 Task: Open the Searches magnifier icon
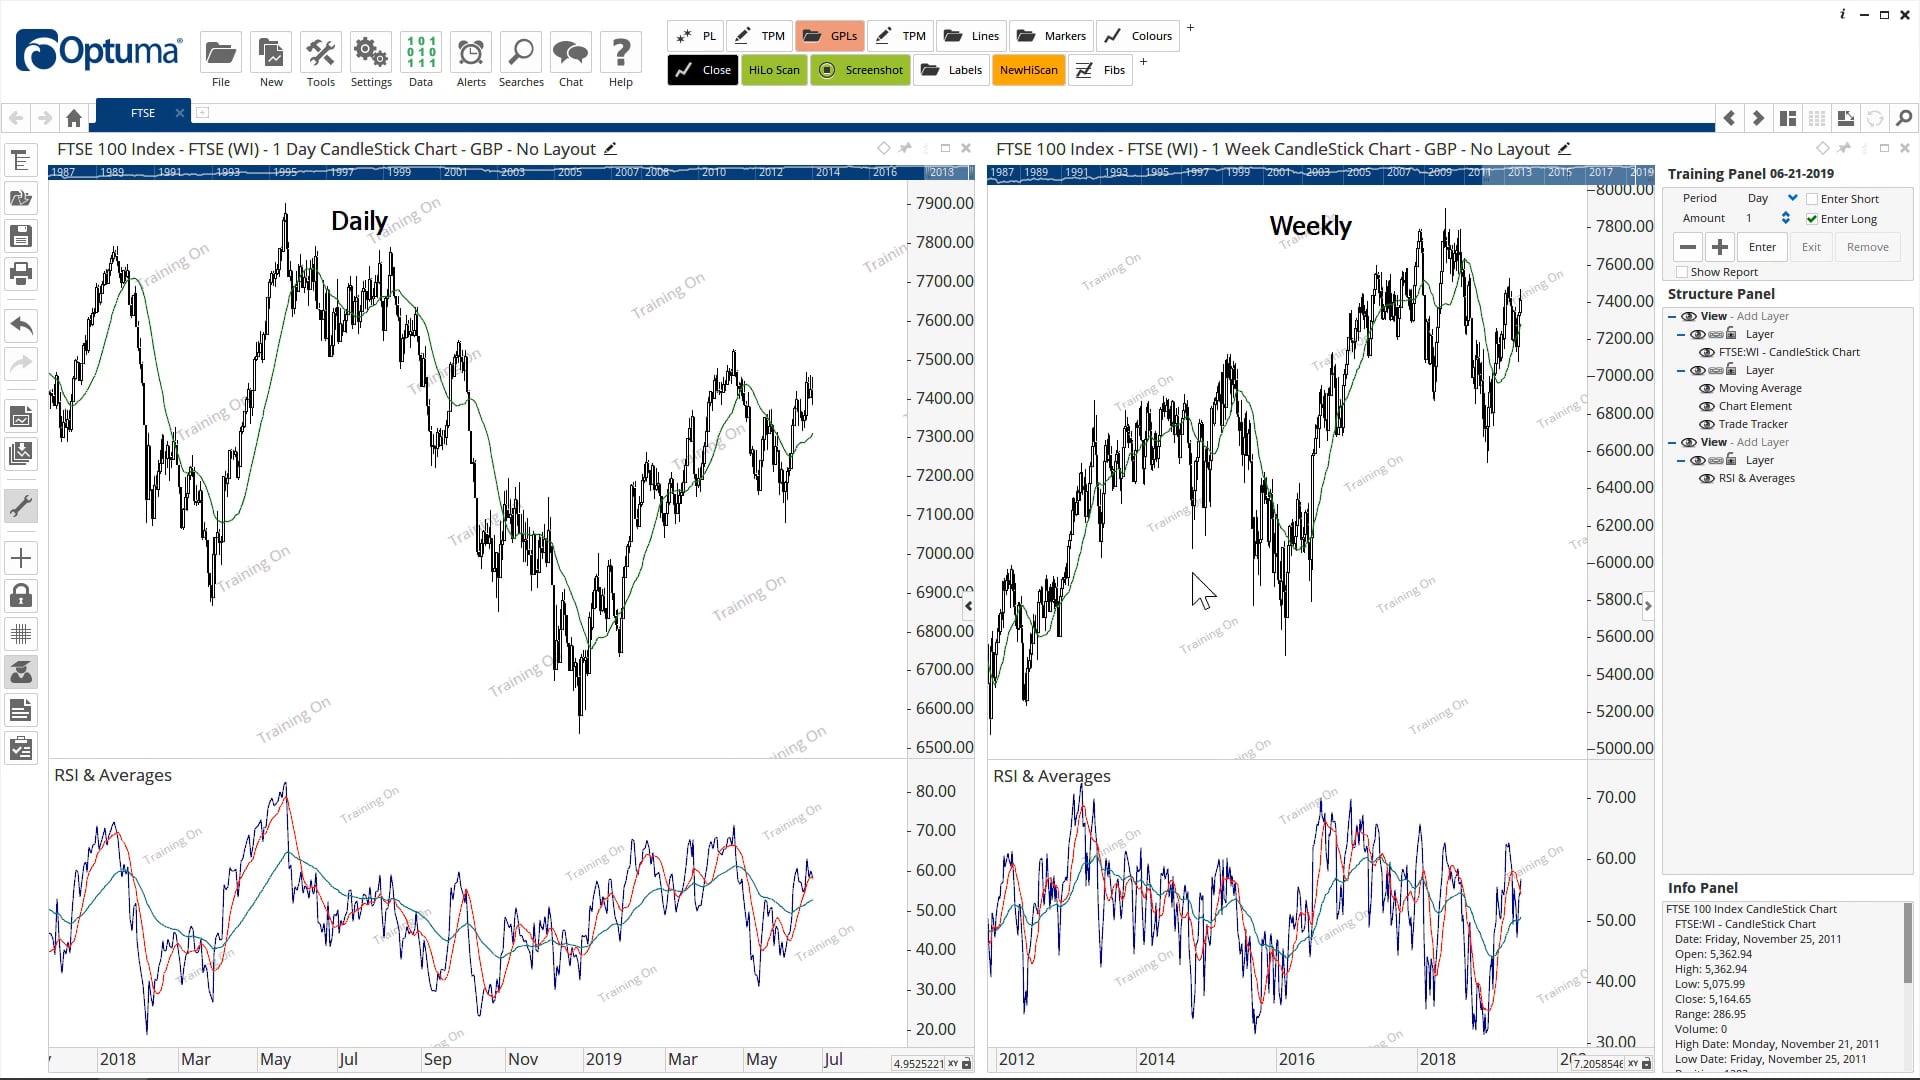[521, 52]
